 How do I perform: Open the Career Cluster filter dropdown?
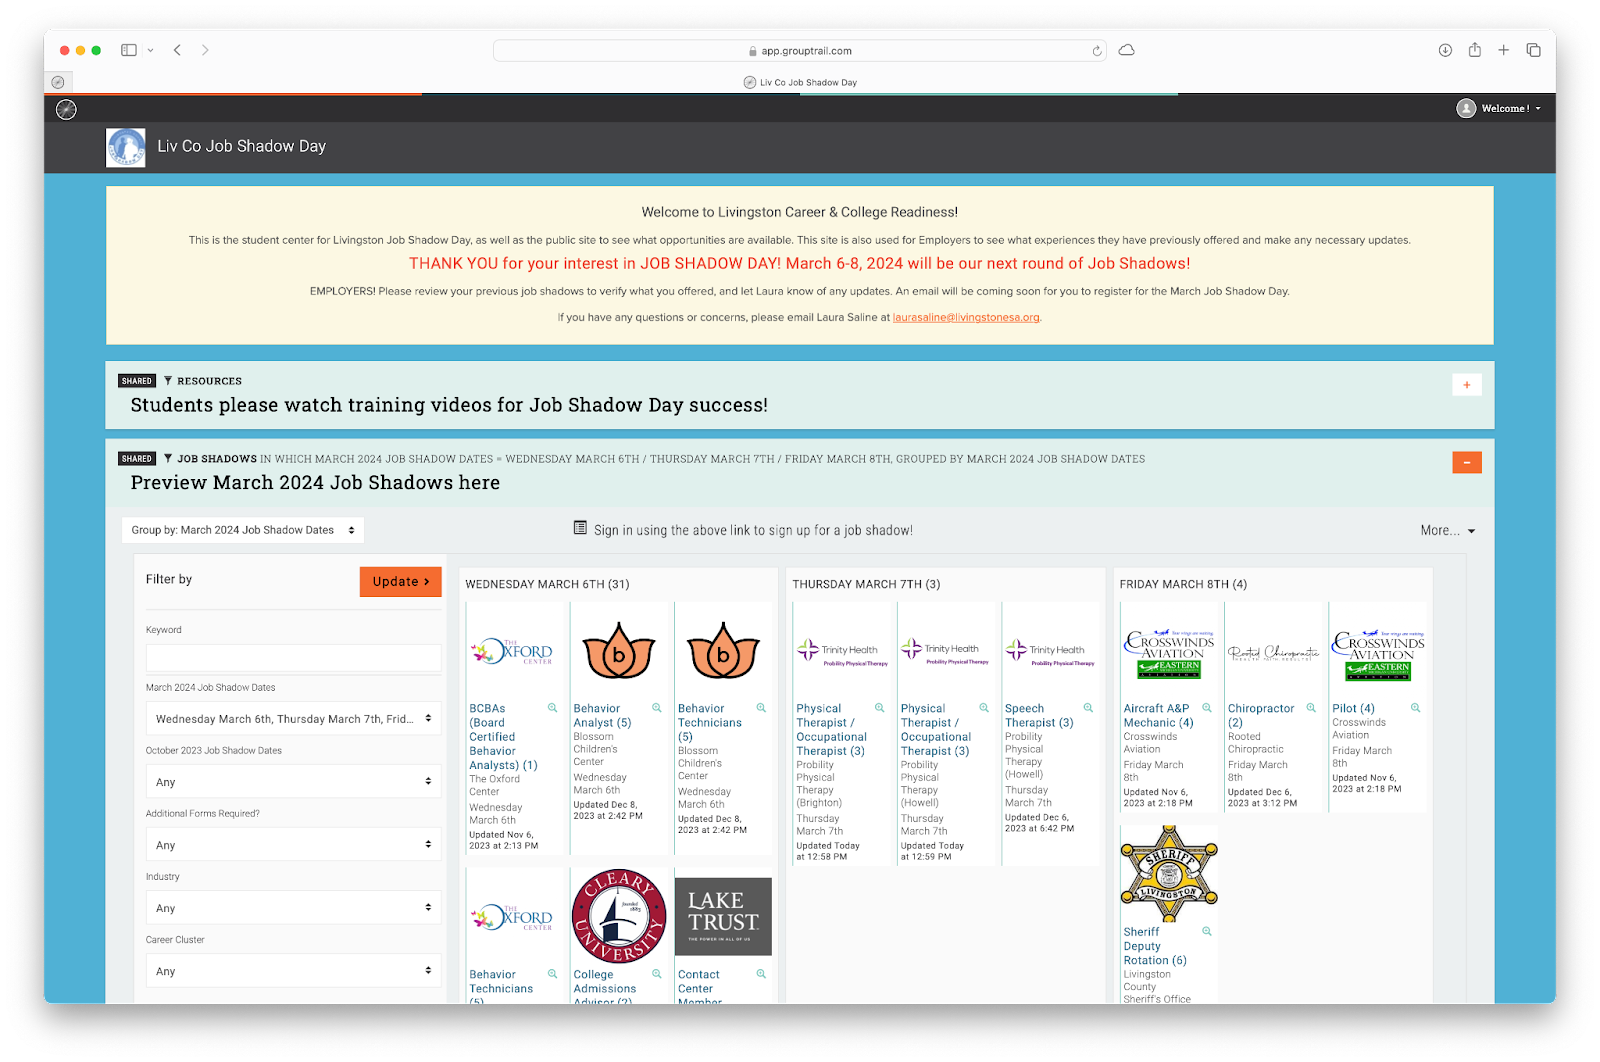coord(293,971)
